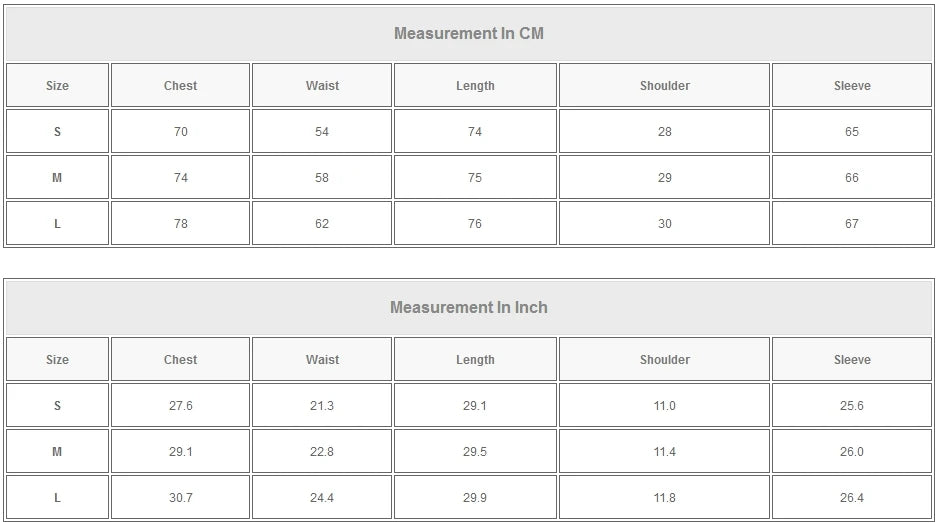Select the shoulder value 11.0 in Inch table

pyautogui.click(x=665, y=406)
